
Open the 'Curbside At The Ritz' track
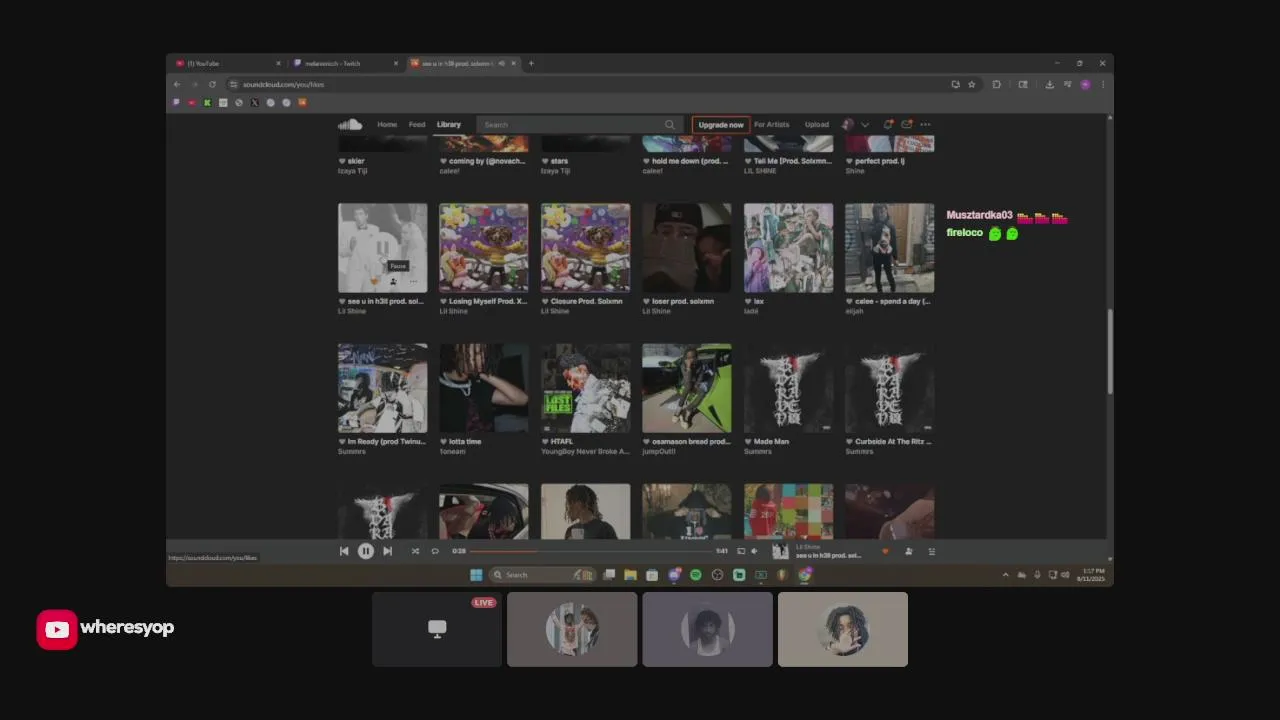click(894, 441)
